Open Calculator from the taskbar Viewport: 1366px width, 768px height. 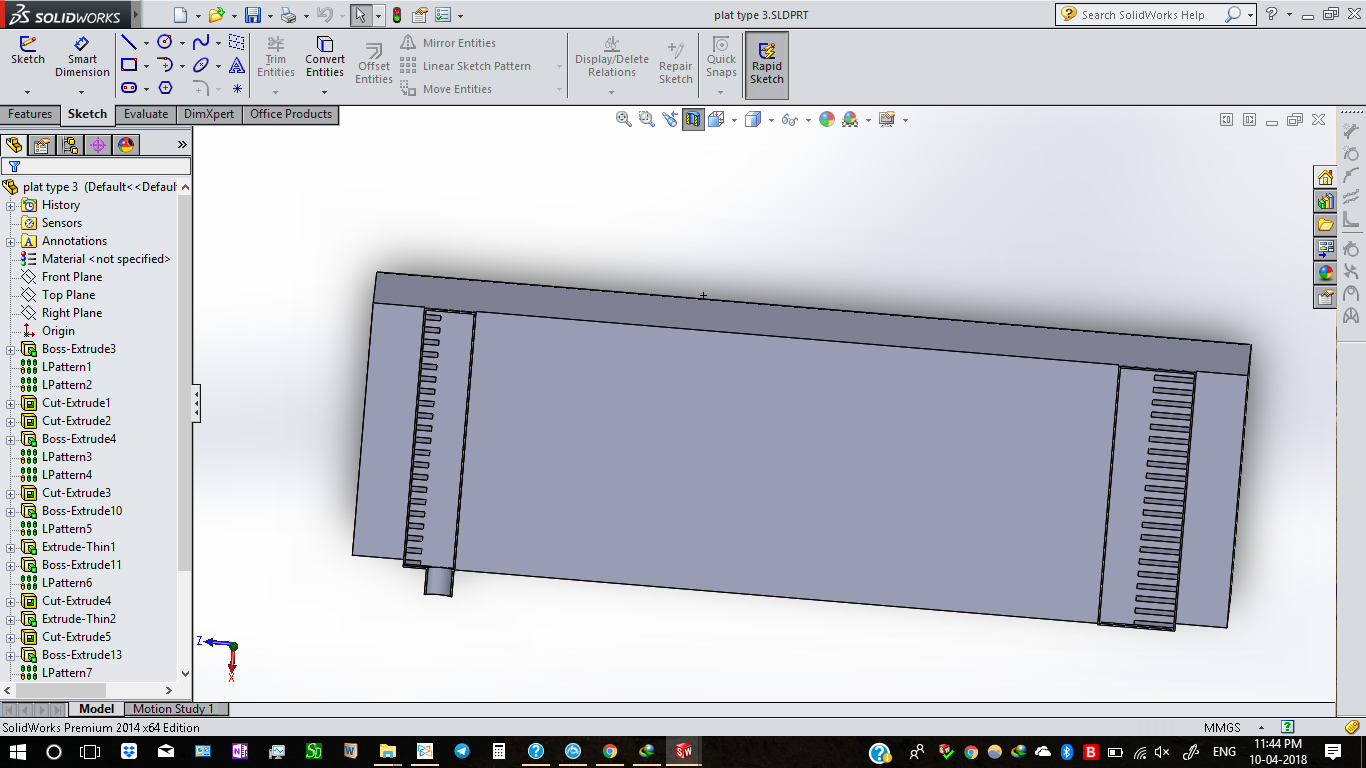(498, 751)
